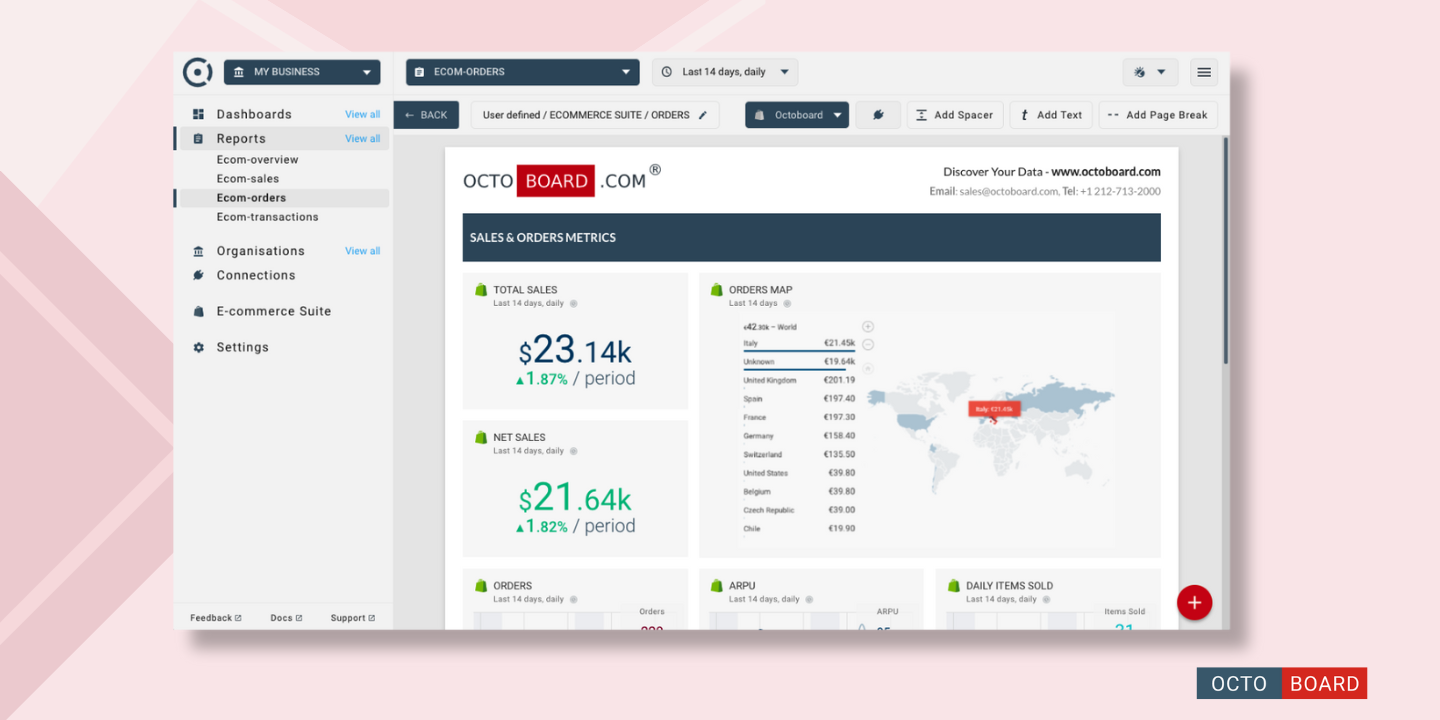Click the Shopify icon on ORDERS MAP widget
Viewport: 1440px width, 720px height.
[x=716, y=290]
